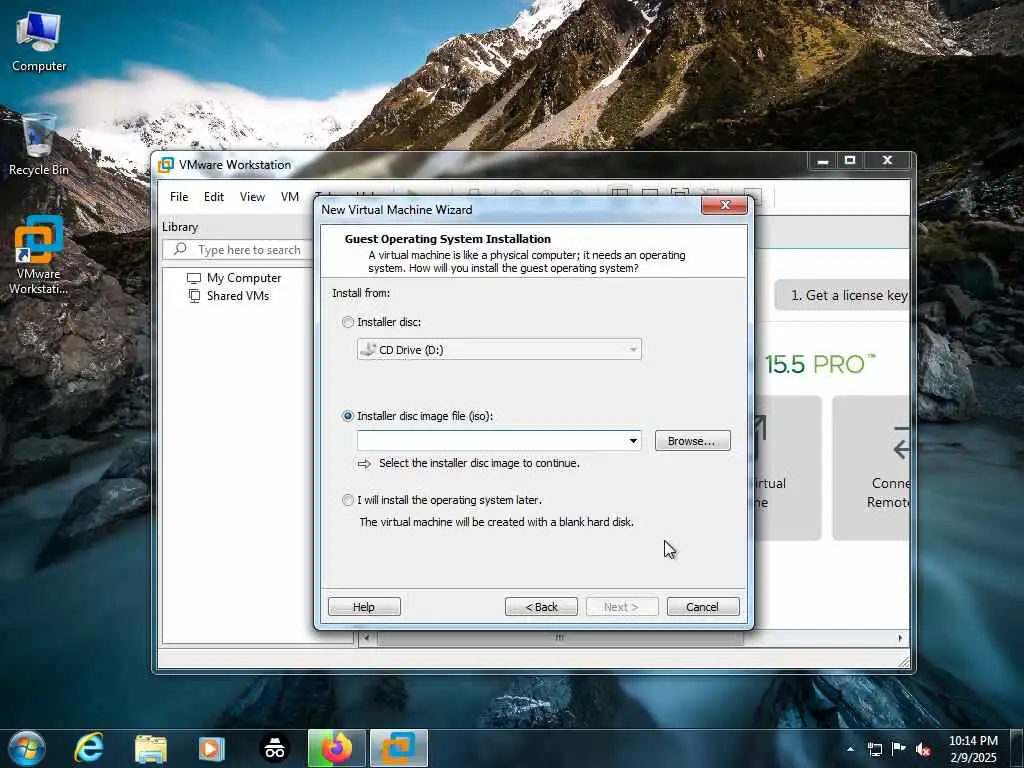Maximize the VMware Workstation window
This screenshot has height=768, width=1024.
[850, 161]
